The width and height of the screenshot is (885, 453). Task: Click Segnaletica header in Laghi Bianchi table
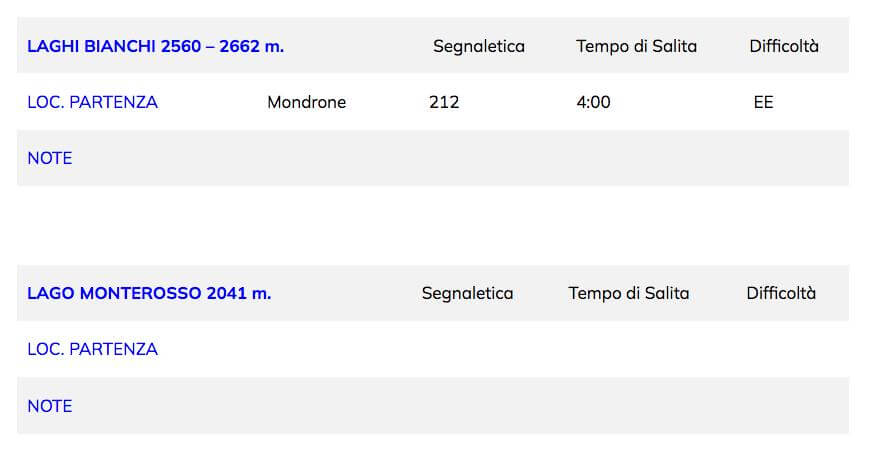click(x=479, y=46)
